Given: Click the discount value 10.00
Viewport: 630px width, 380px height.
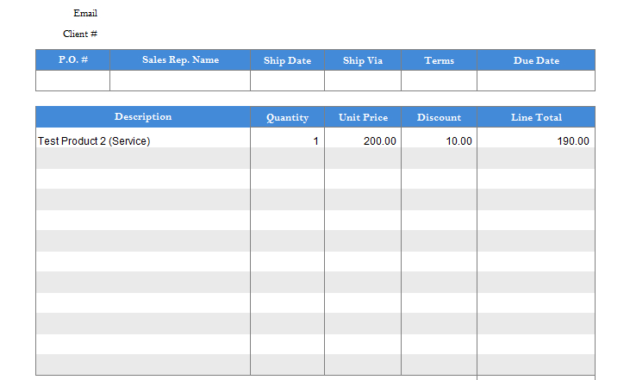Looking at the screenshot, I should pos(459,141).
